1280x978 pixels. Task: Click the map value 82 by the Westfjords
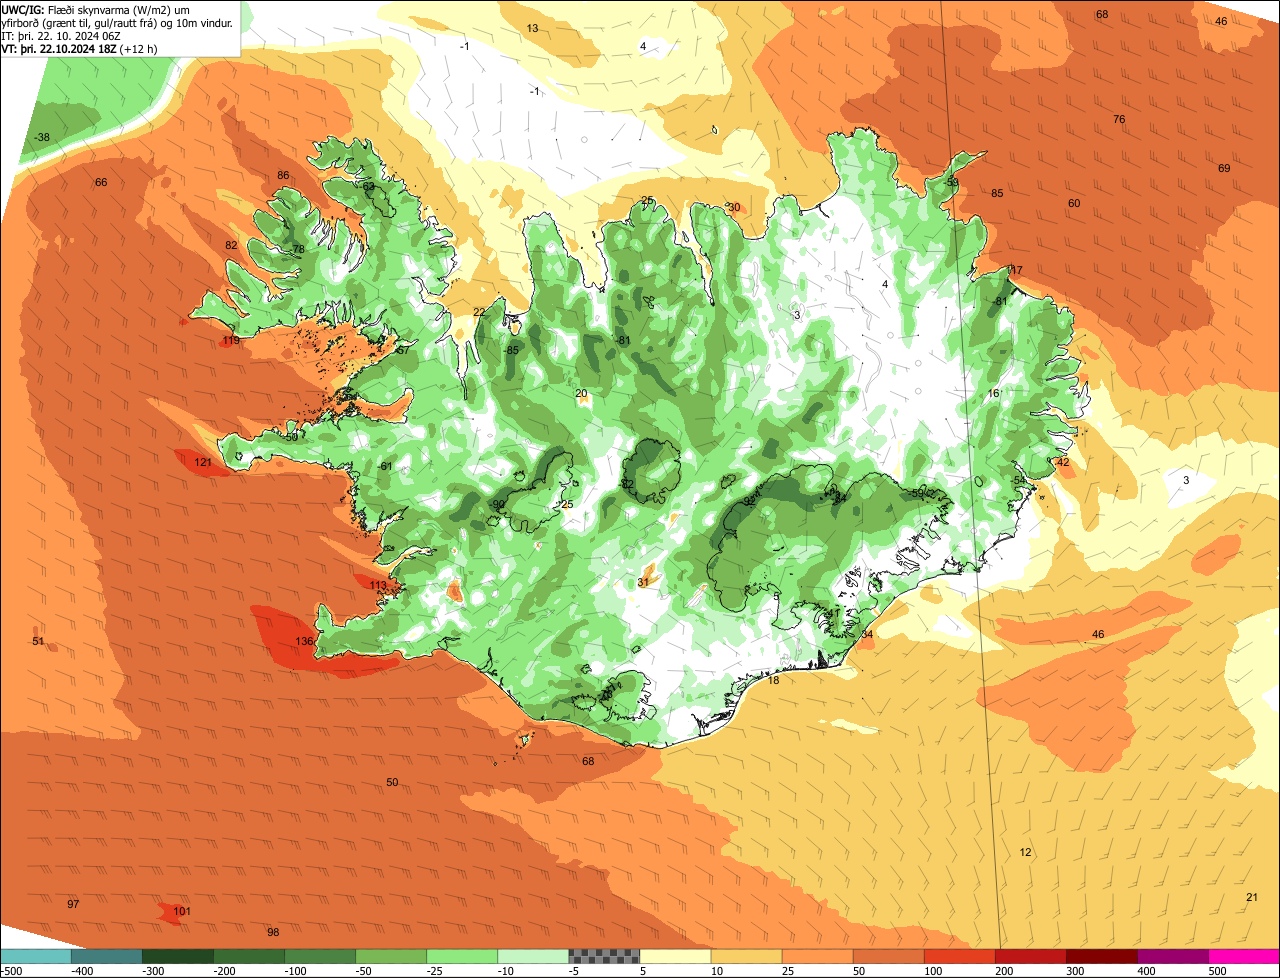[231, 245]
